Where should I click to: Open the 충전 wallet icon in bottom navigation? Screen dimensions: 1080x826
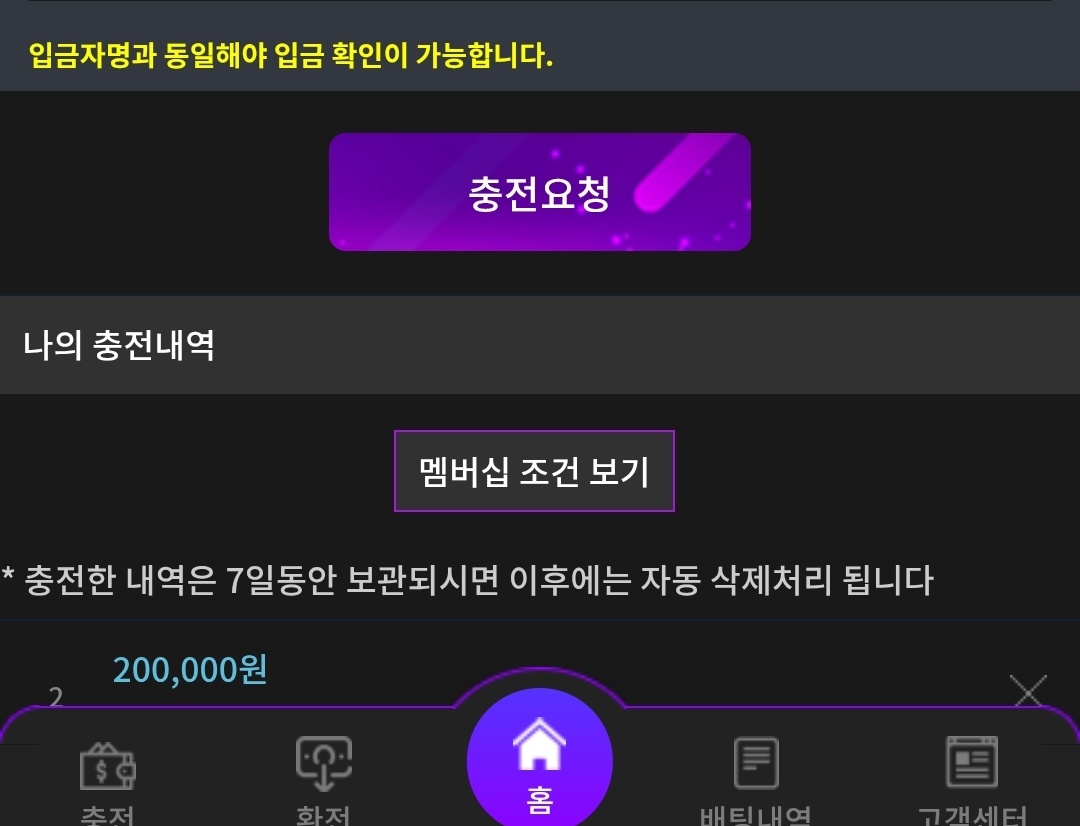click(107, 765)
